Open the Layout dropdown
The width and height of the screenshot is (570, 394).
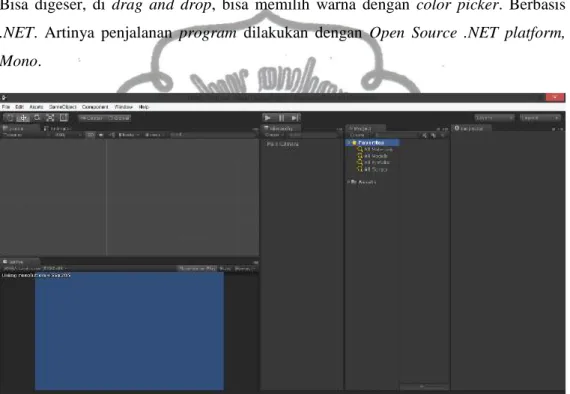(x=540, y=118)
